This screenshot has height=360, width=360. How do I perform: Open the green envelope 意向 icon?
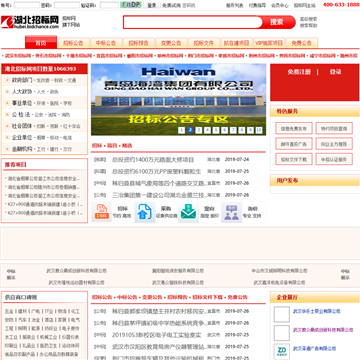coord(188,212)
